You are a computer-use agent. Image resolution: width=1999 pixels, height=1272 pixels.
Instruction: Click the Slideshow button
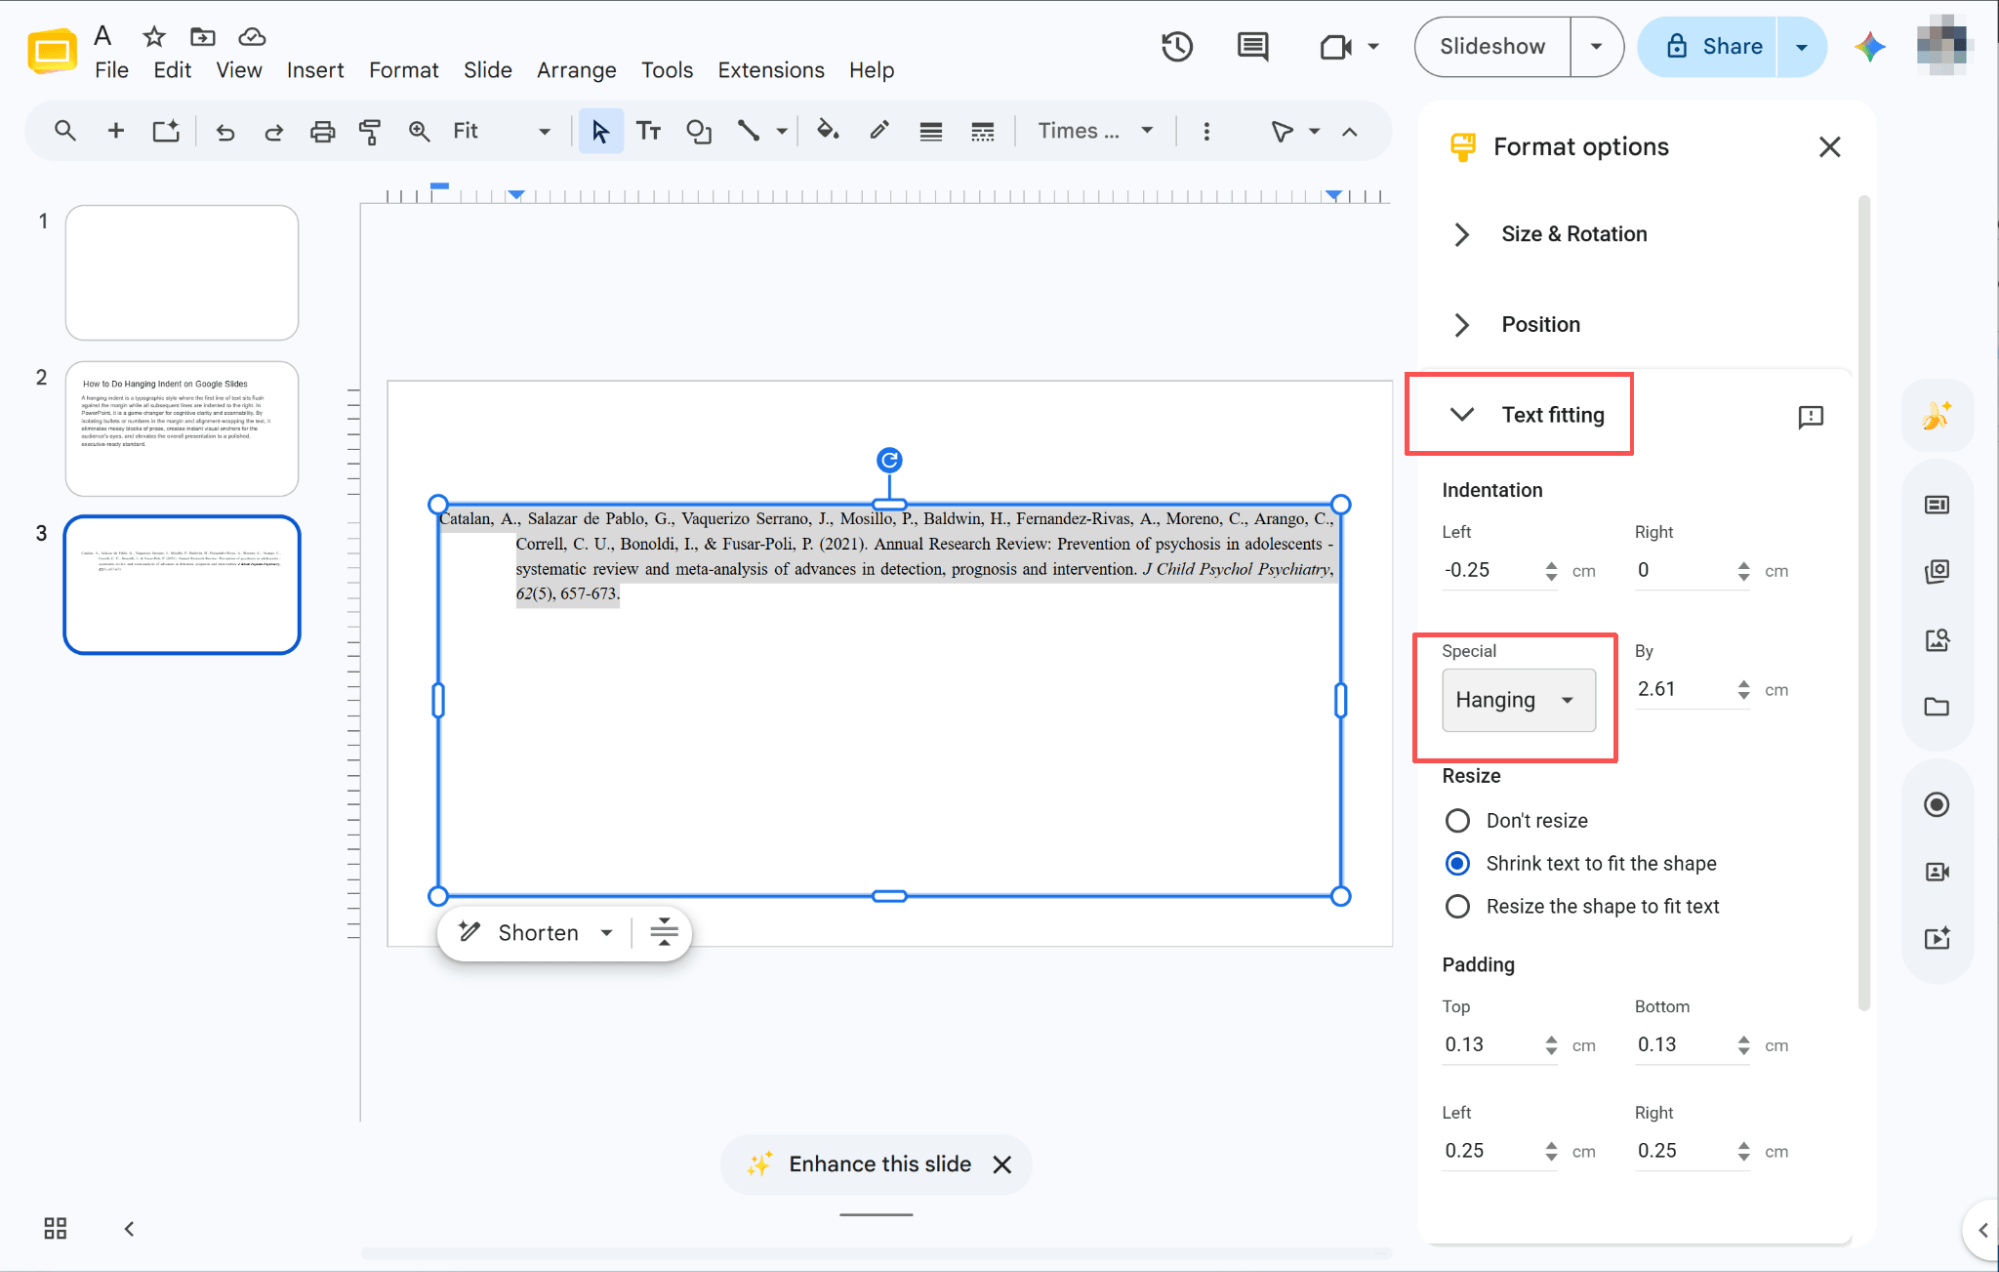coord(1492,46)
